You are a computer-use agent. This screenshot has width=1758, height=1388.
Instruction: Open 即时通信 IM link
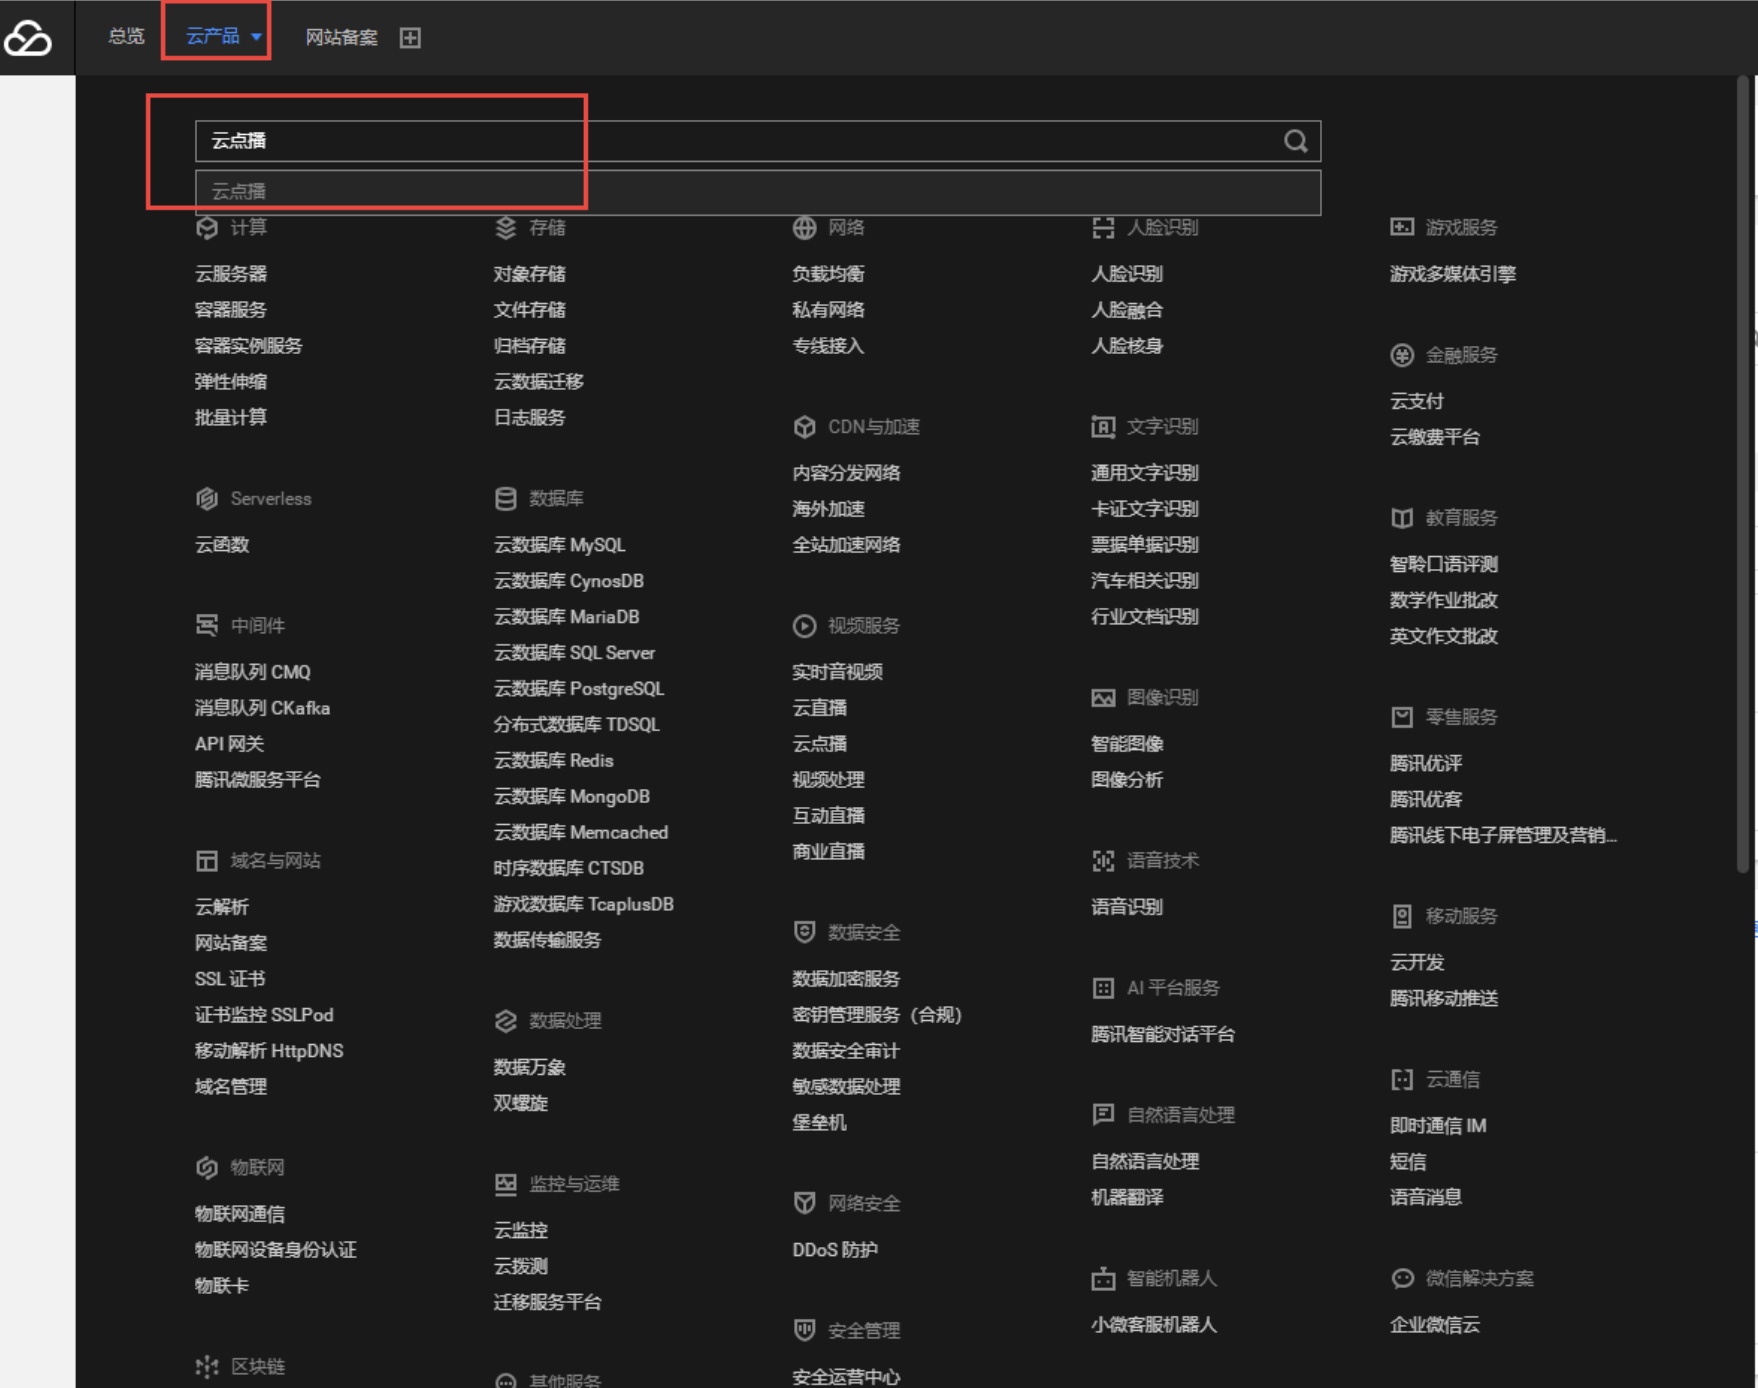click(1438, 1126)
